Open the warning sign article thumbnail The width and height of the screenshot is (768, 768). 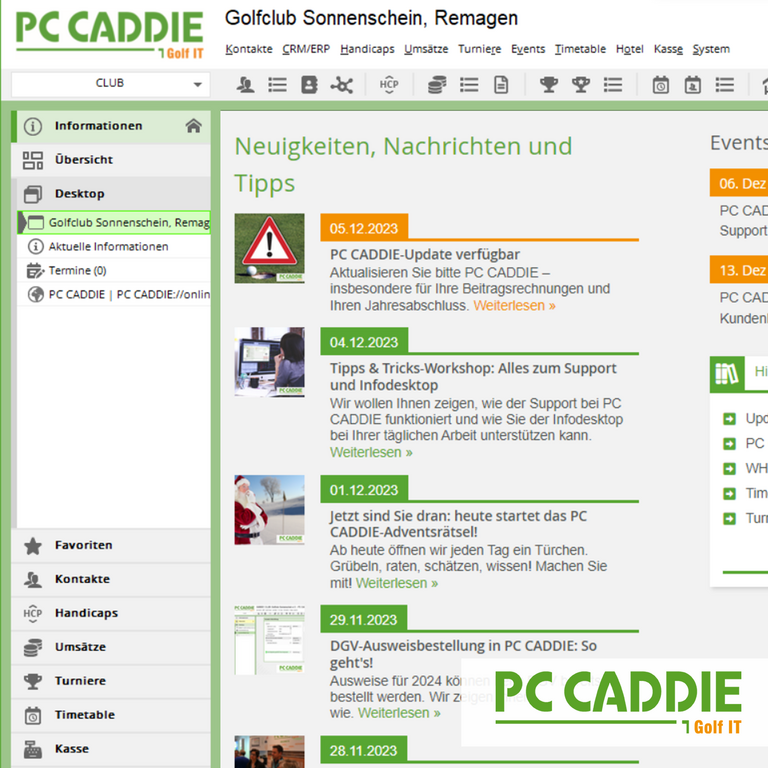click(x=269, y=248)
